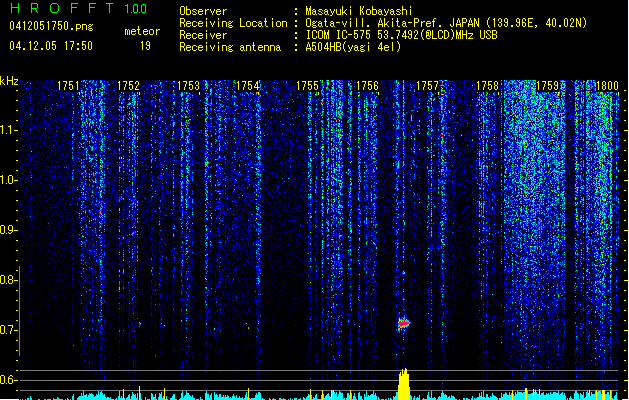Click the 1759 time marker
The image size is (629, 400).
547,86
